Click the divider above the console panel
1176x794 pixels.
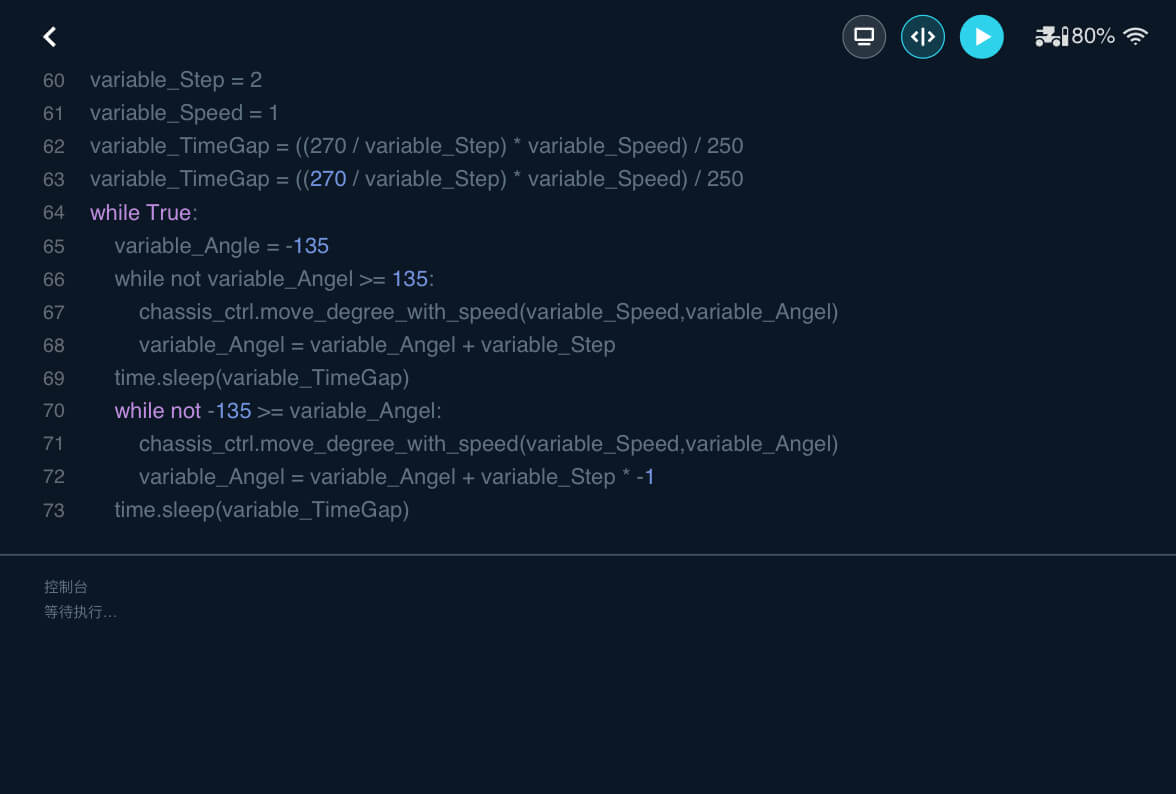tap(588, 554)
